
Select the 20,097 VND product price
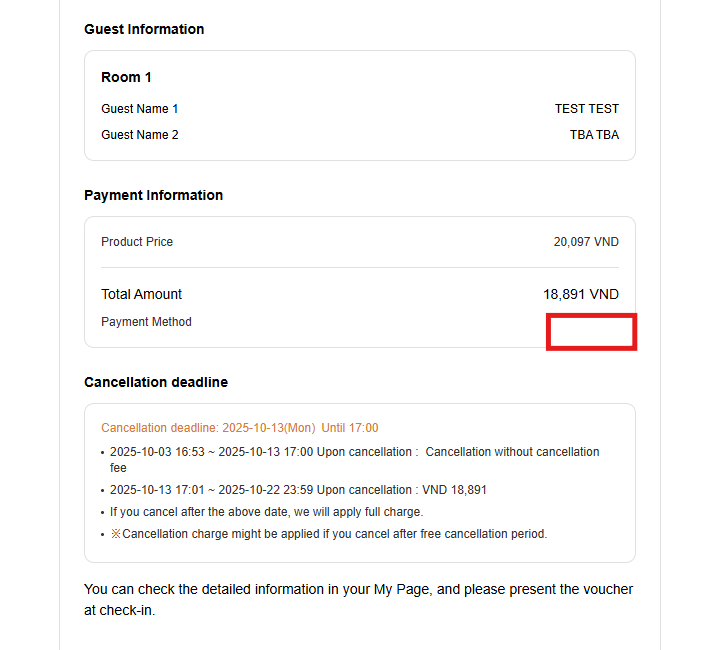586,242
